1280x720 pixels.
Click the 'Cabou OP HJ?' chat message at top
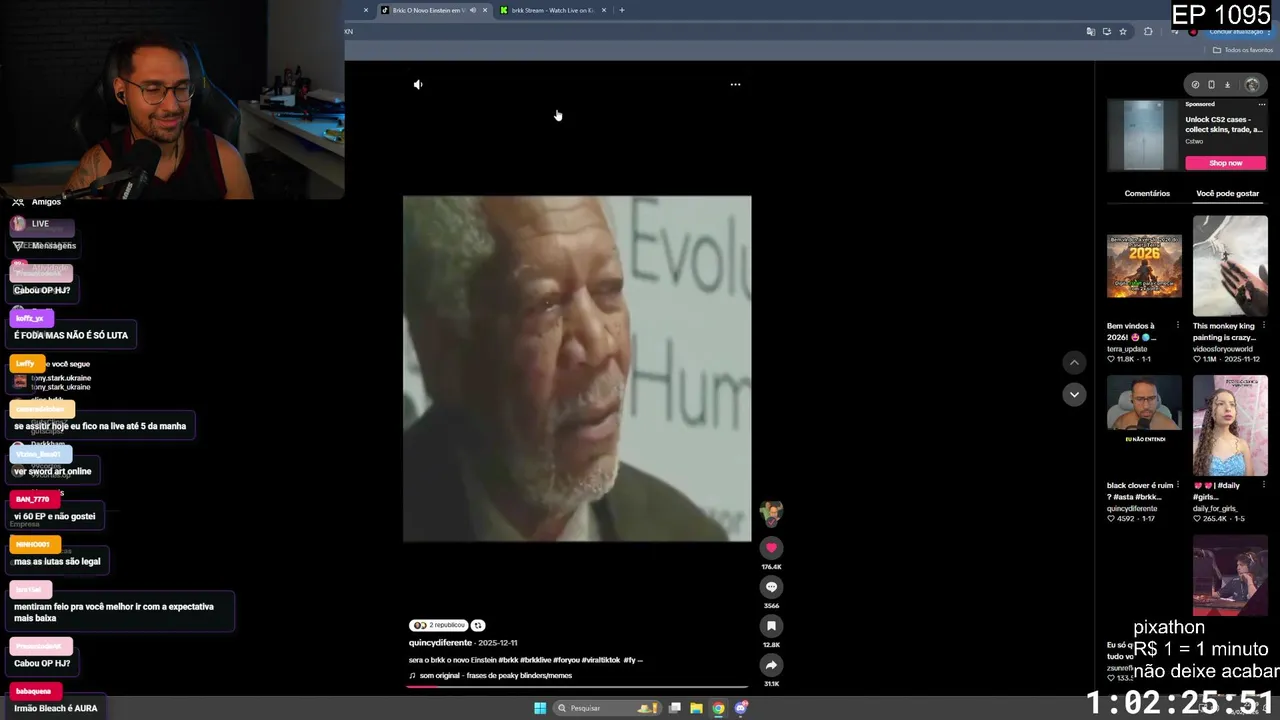tap(42, 290)
